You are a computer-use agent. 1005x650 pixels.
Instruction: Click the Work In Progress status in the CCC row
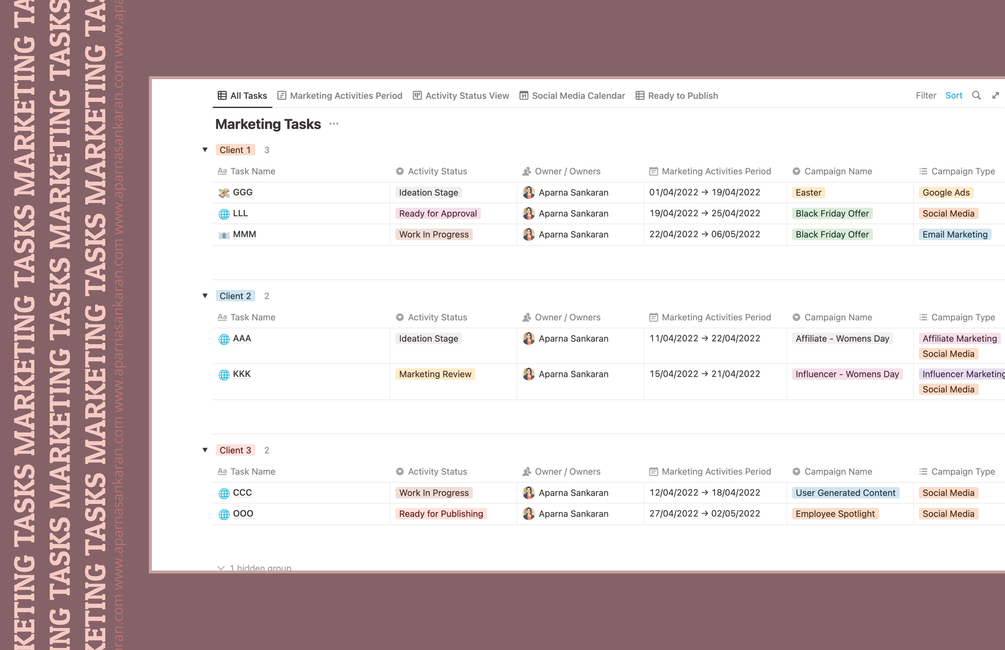pos(434,493)
